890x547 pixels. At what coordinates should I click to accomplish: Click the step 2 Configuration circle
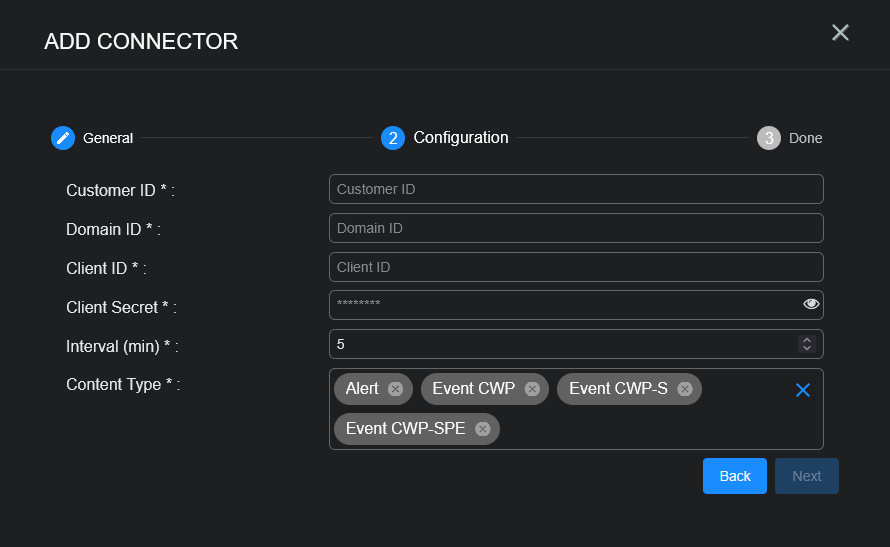pos(393,138)
